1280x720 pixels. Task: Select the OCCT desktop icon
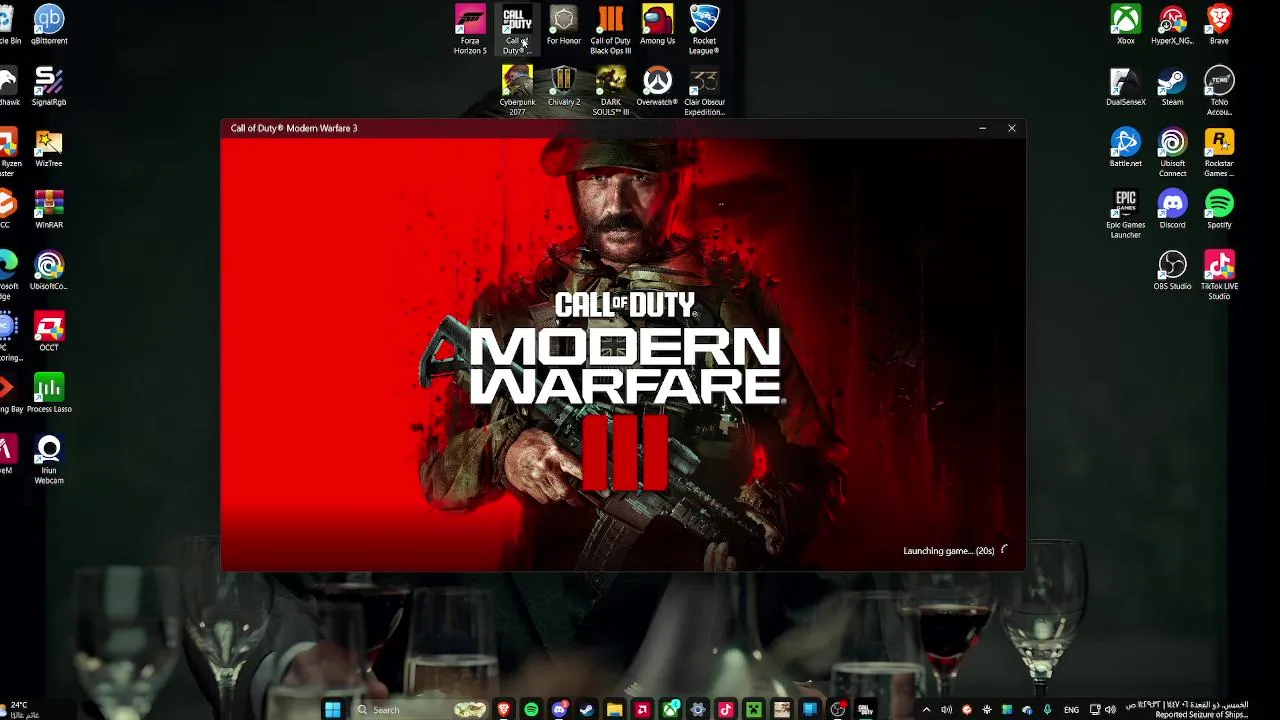(49, 332)
